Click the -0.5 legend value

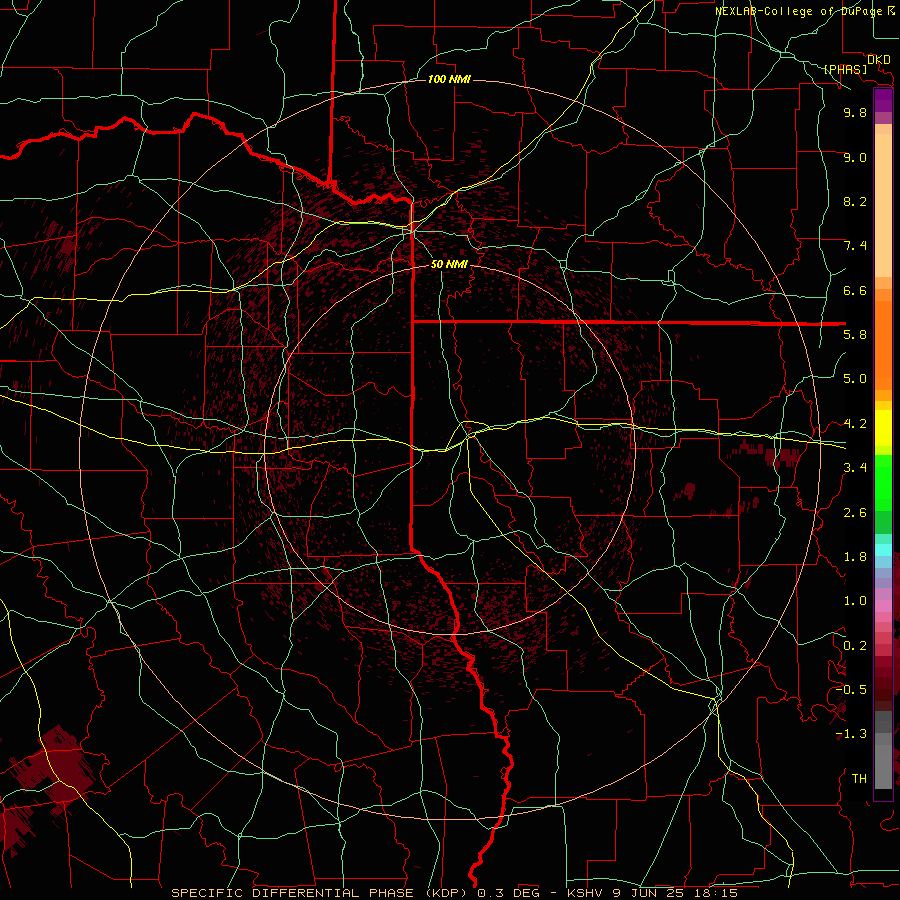point(851,690)
